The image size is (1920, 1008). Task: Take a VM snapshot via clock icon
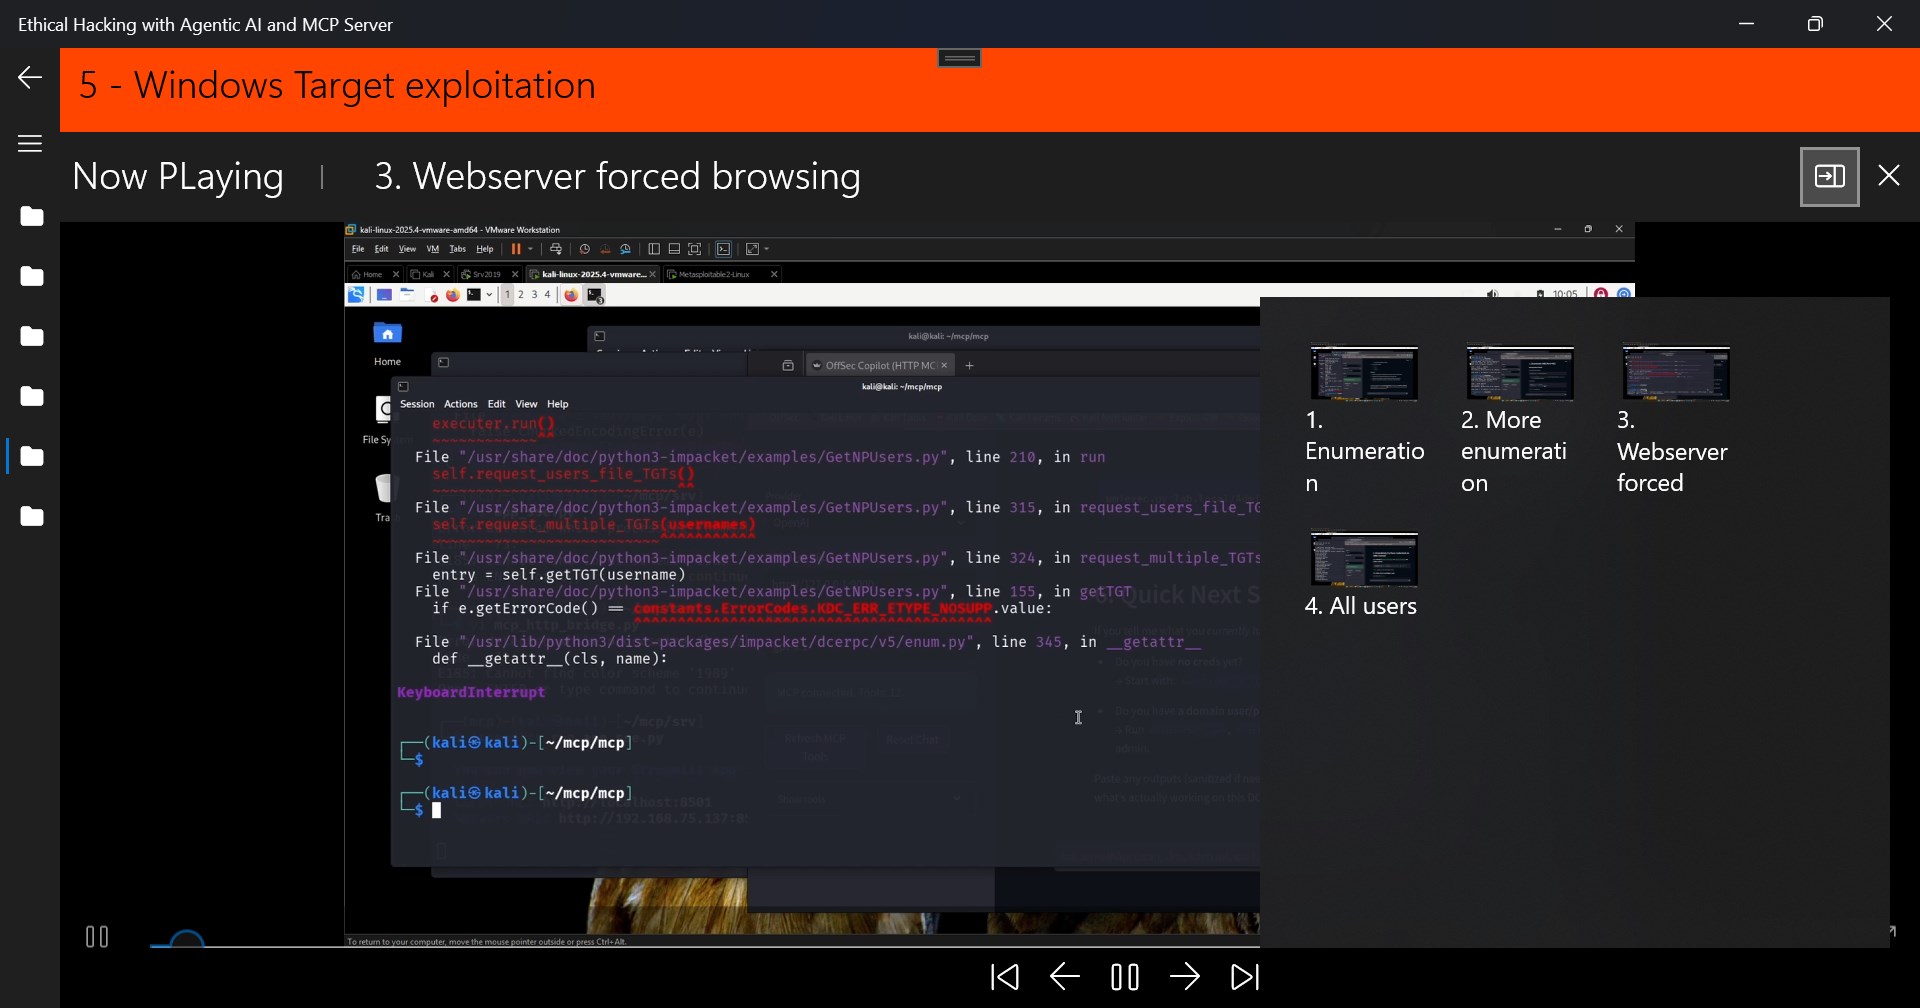[x=585, y=249]
